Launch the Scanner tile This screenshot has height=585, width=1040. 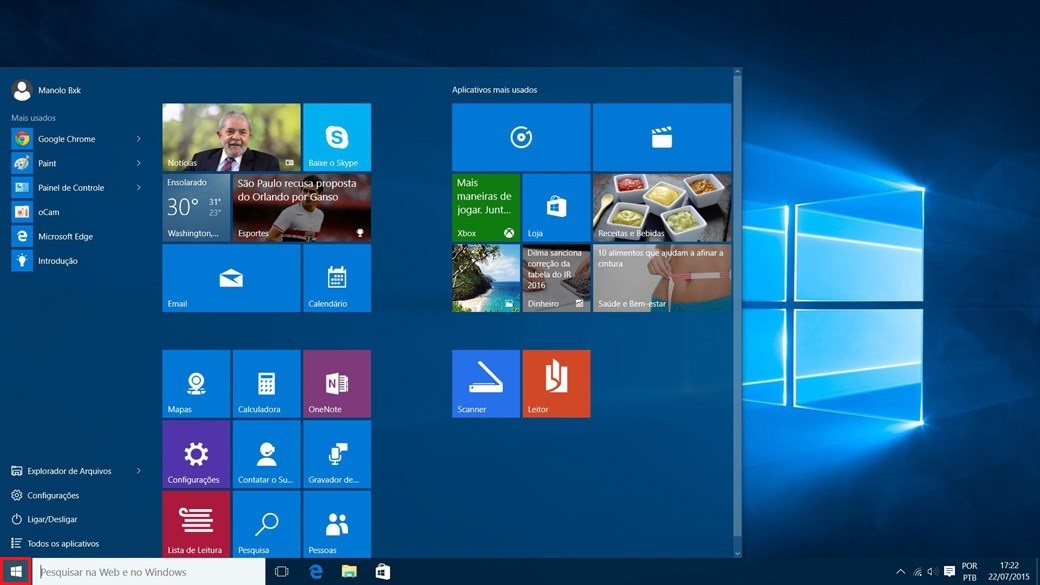click(x=486, y=384)
